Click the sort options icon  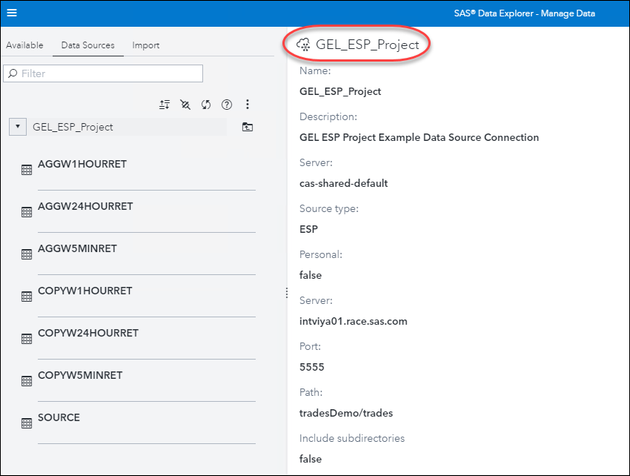(165, 104)
